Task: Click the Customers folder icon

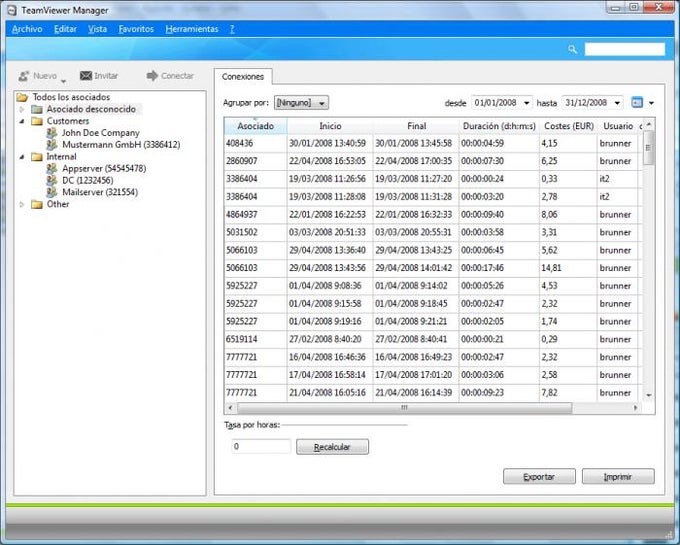Action: click(37, 121)
